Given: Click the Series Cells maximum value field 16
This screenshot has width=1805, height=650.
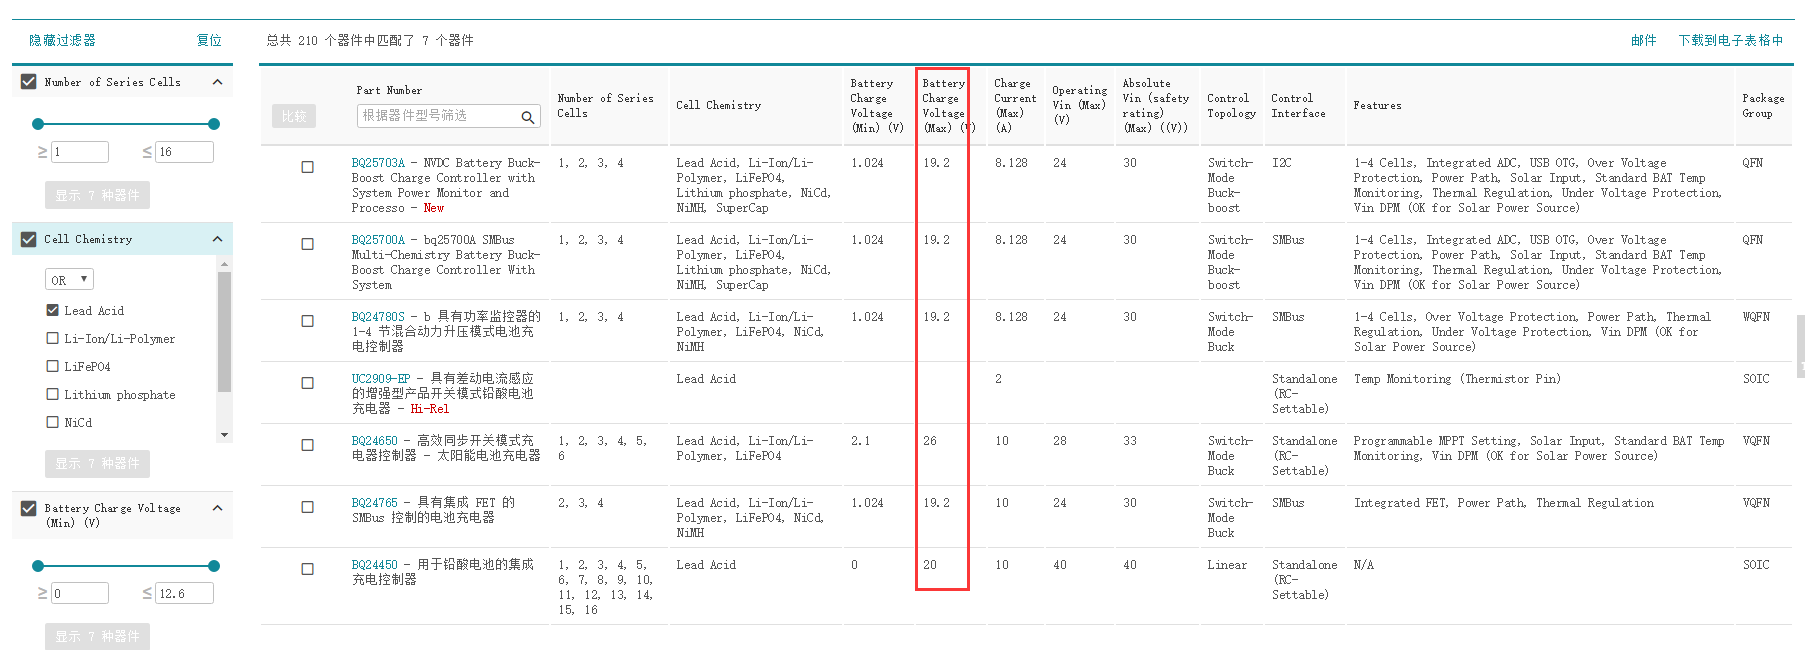Looking at the screenshot, I should coord(185,152).
